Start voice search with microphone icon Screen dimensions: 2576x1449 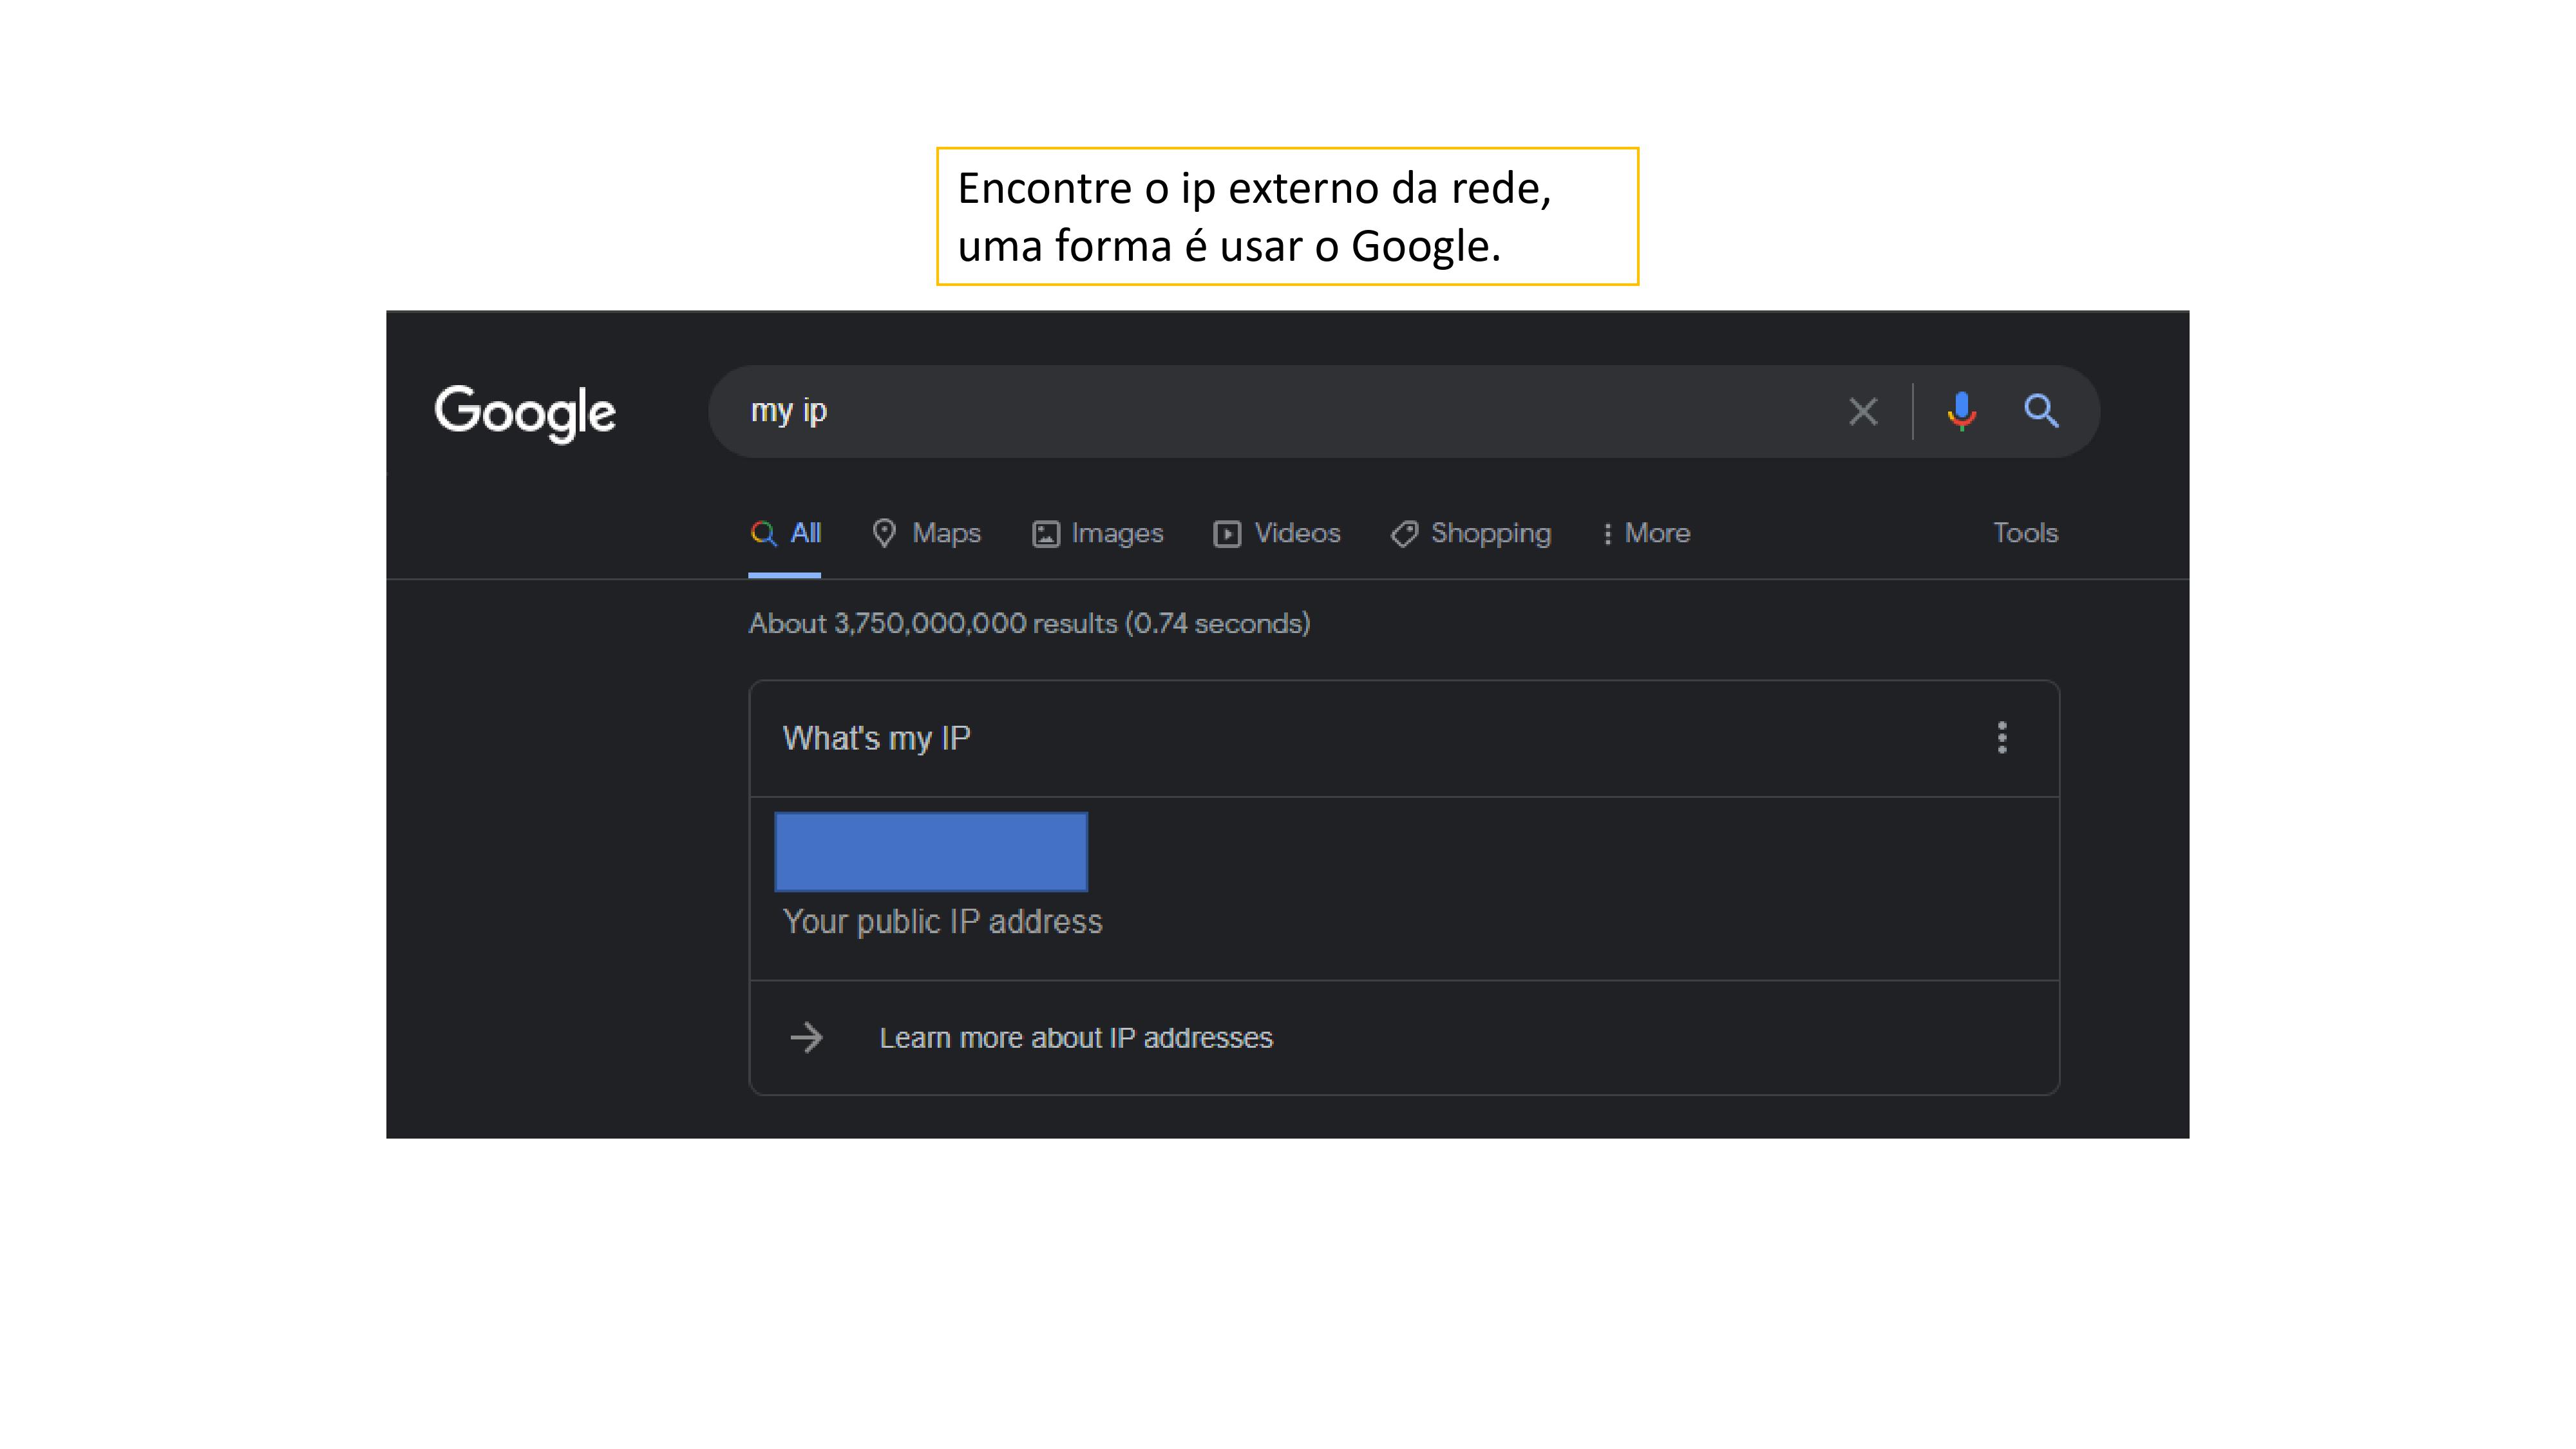(x=1961, y=411)
